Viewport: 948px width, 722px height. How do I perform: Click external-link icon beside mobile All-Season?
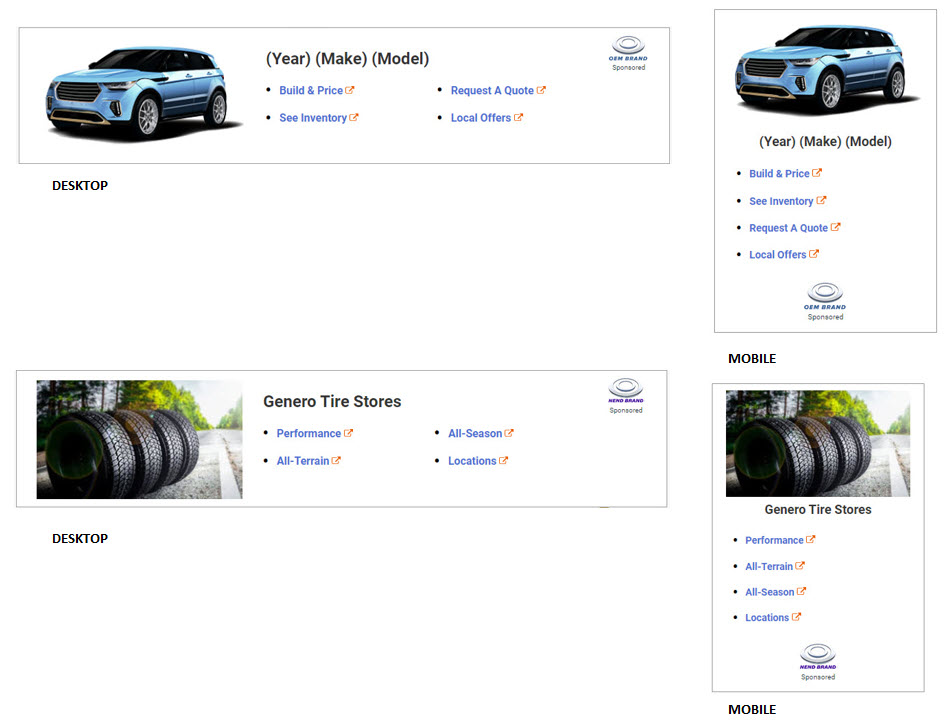point(801,592)
